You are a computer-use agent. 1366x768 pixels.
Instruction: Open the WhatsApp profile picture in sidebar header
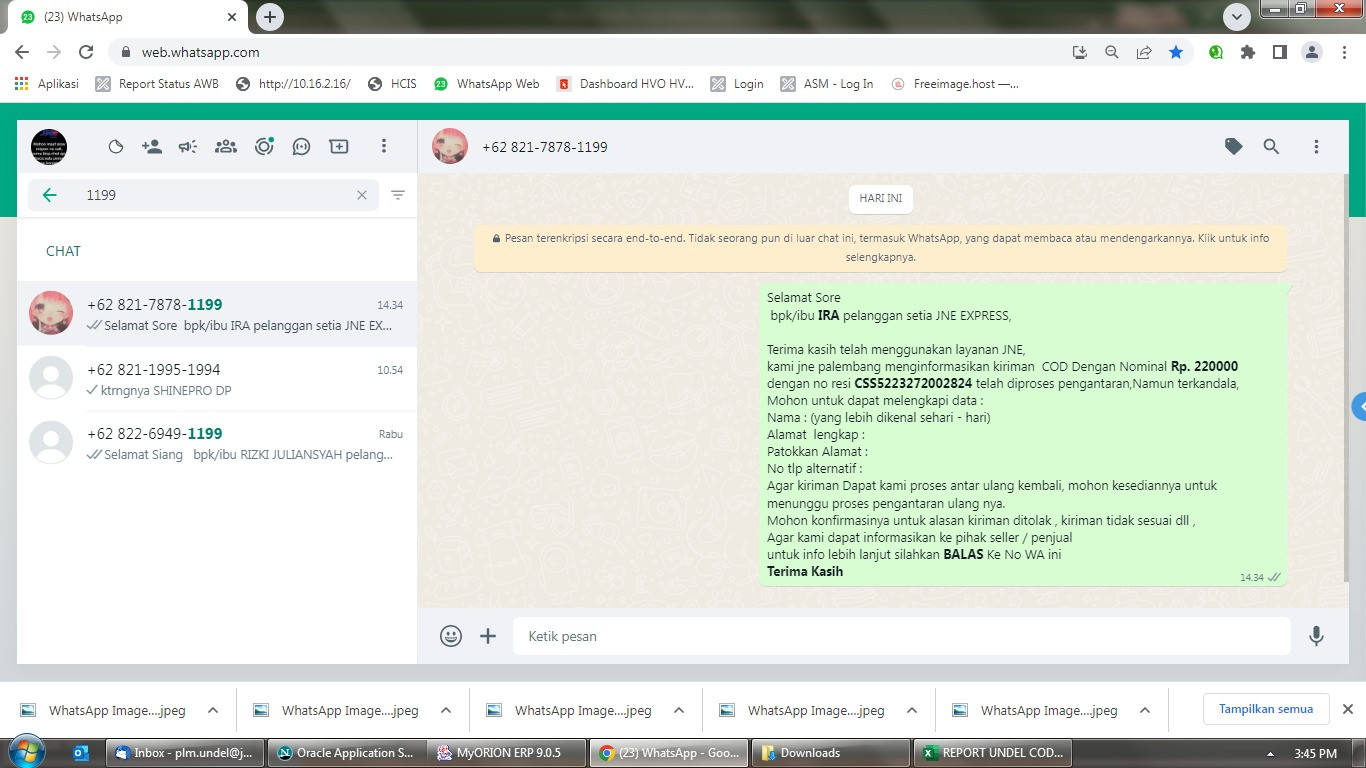point(49,147)
